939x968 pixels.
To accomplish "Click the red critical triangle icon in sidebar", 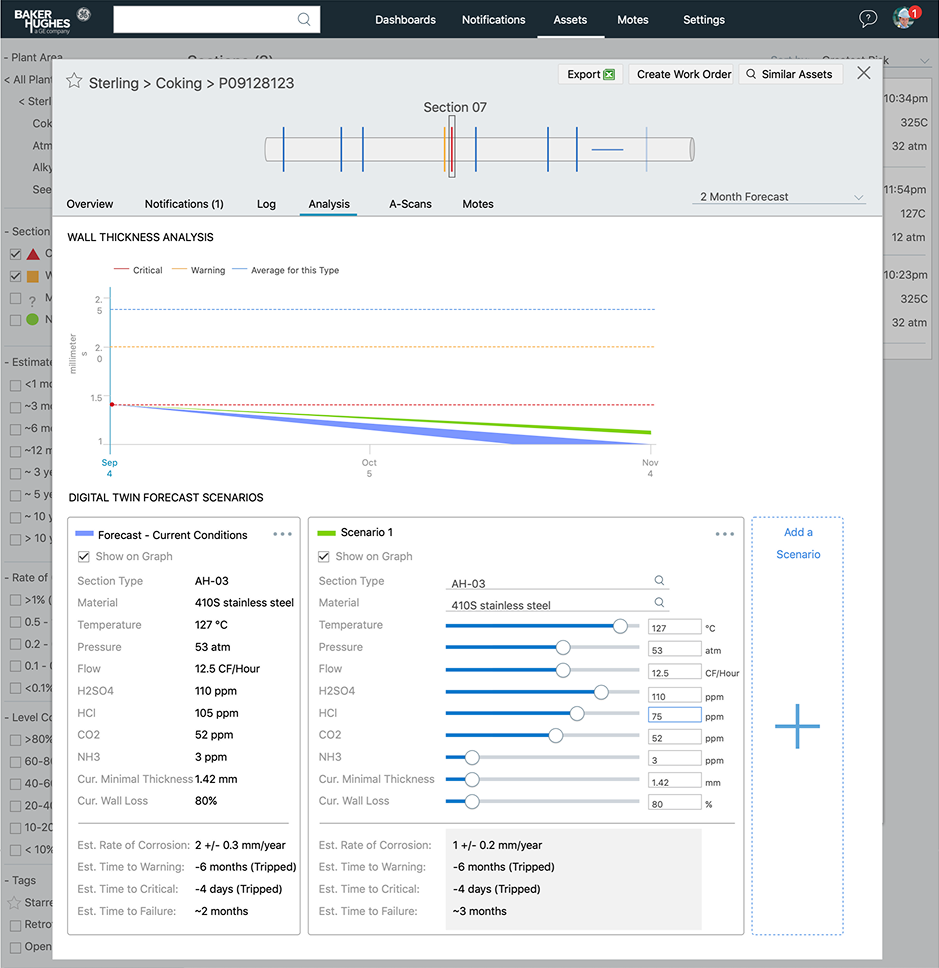I will click(x=33, y=254).
